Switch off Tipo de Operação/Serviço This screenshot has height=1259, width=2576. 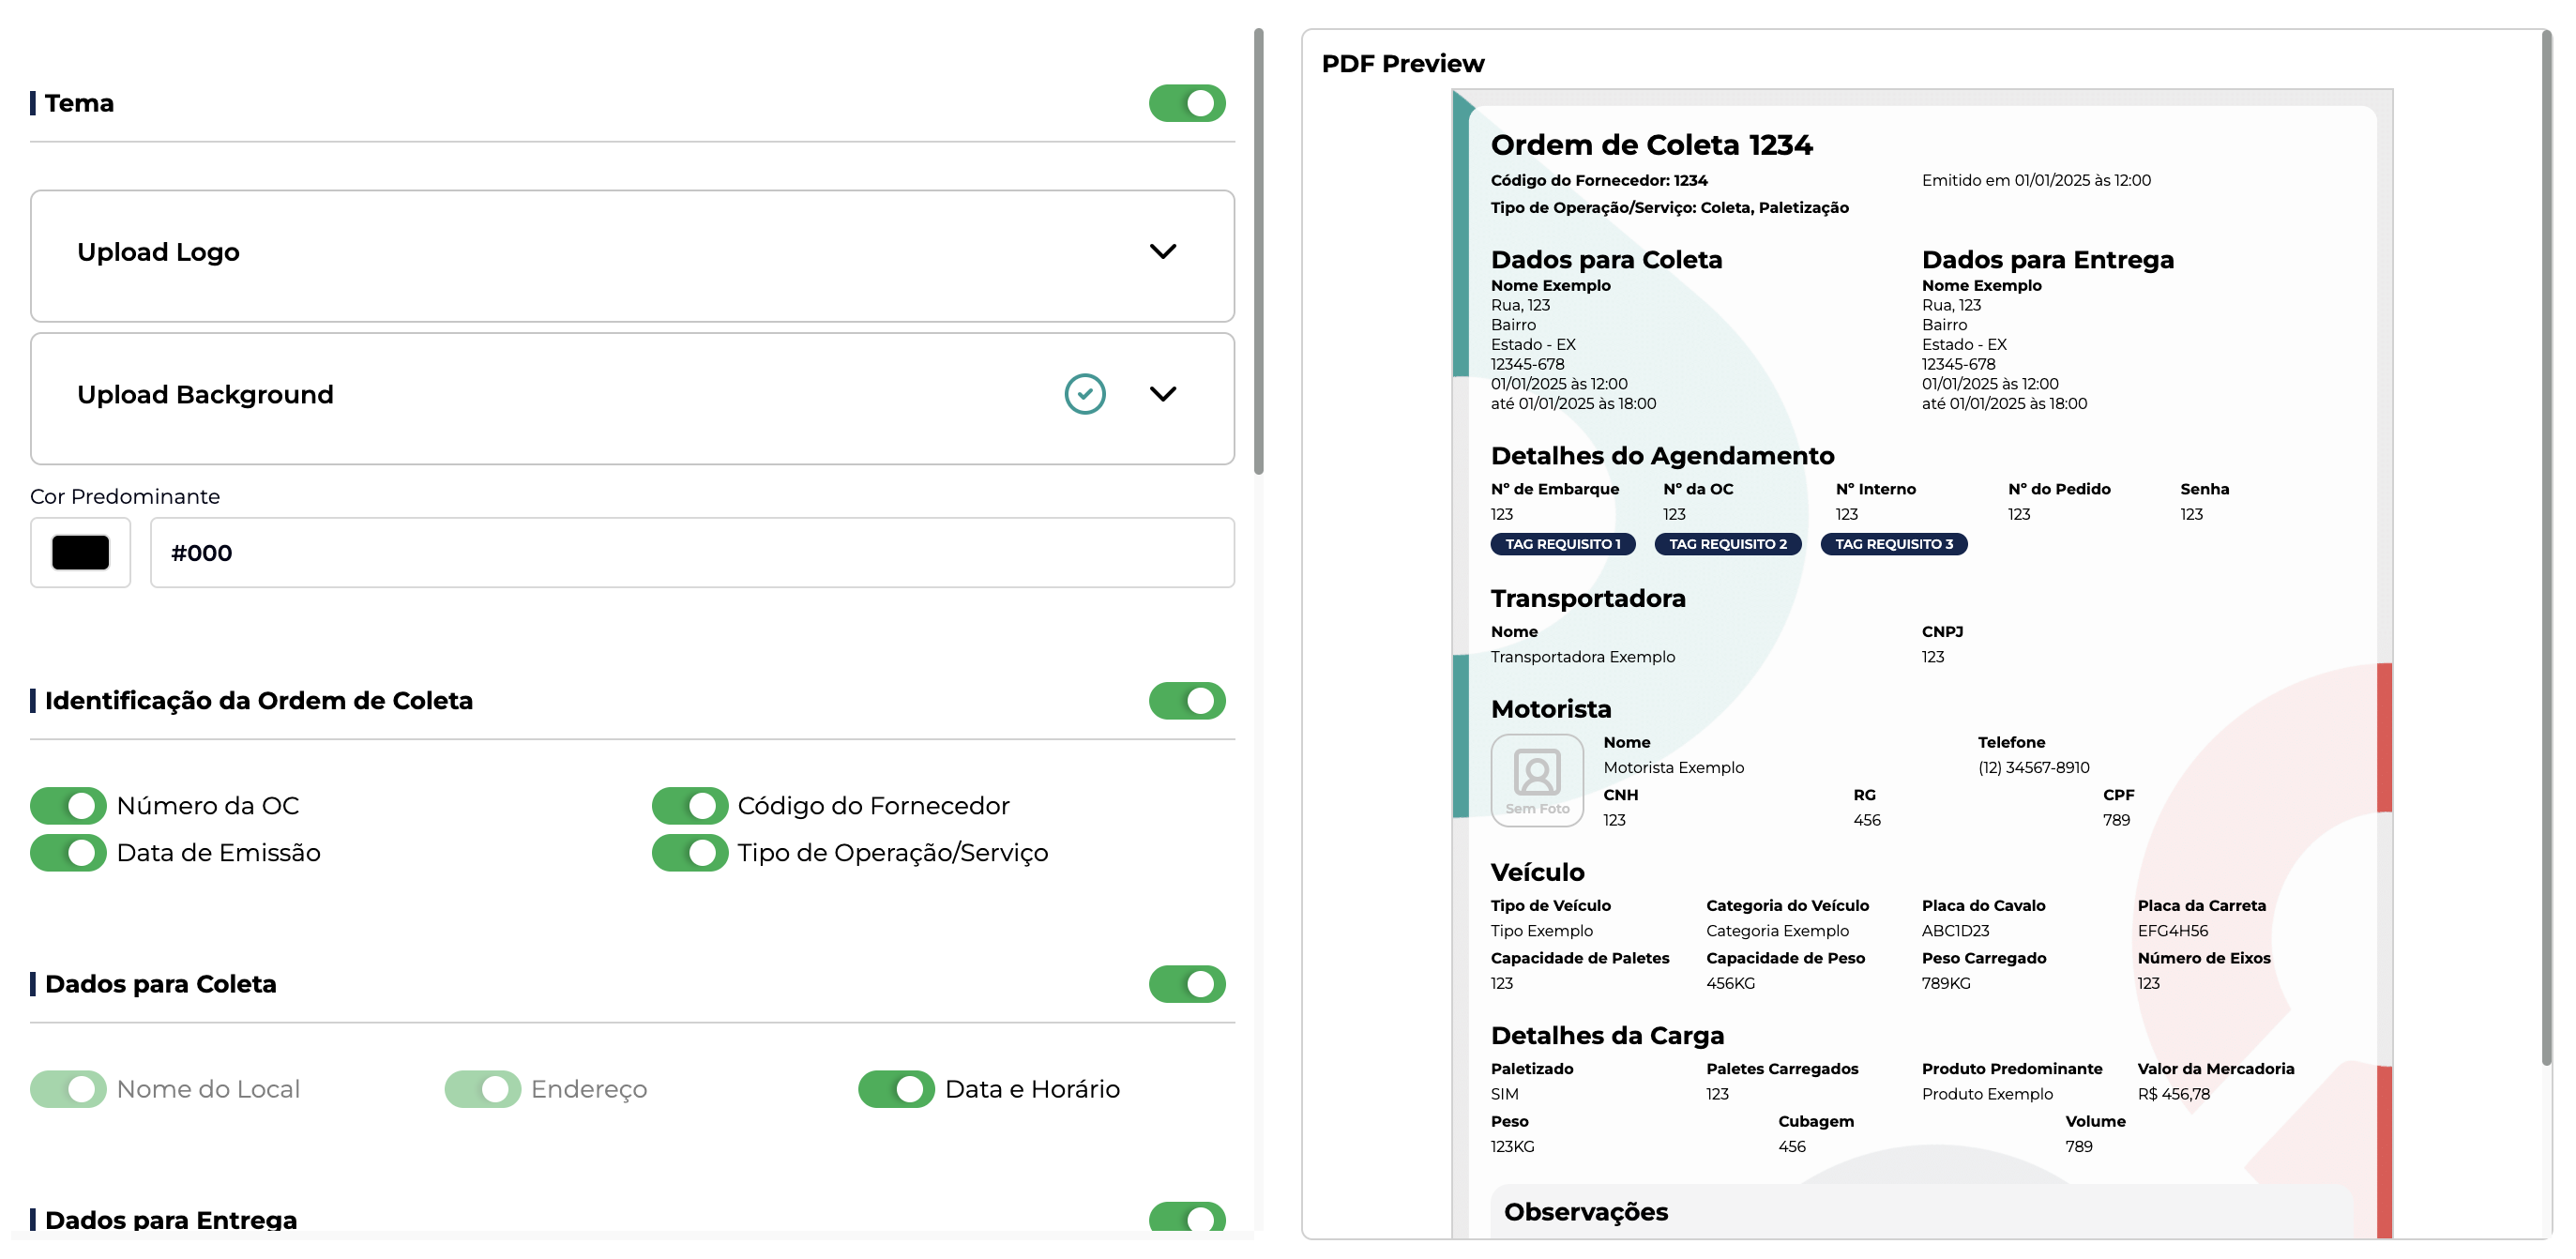tap(689, 852)
